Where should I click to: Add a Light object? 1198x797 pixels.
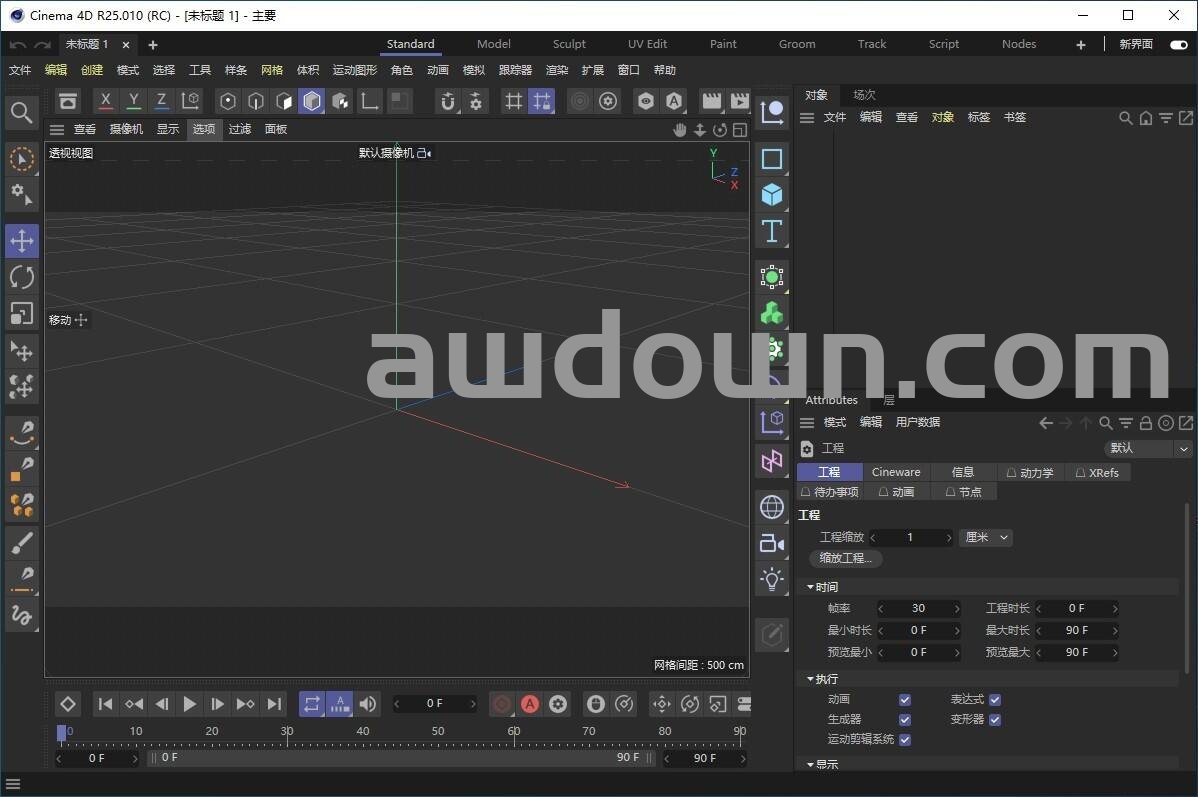coord(771,579)
